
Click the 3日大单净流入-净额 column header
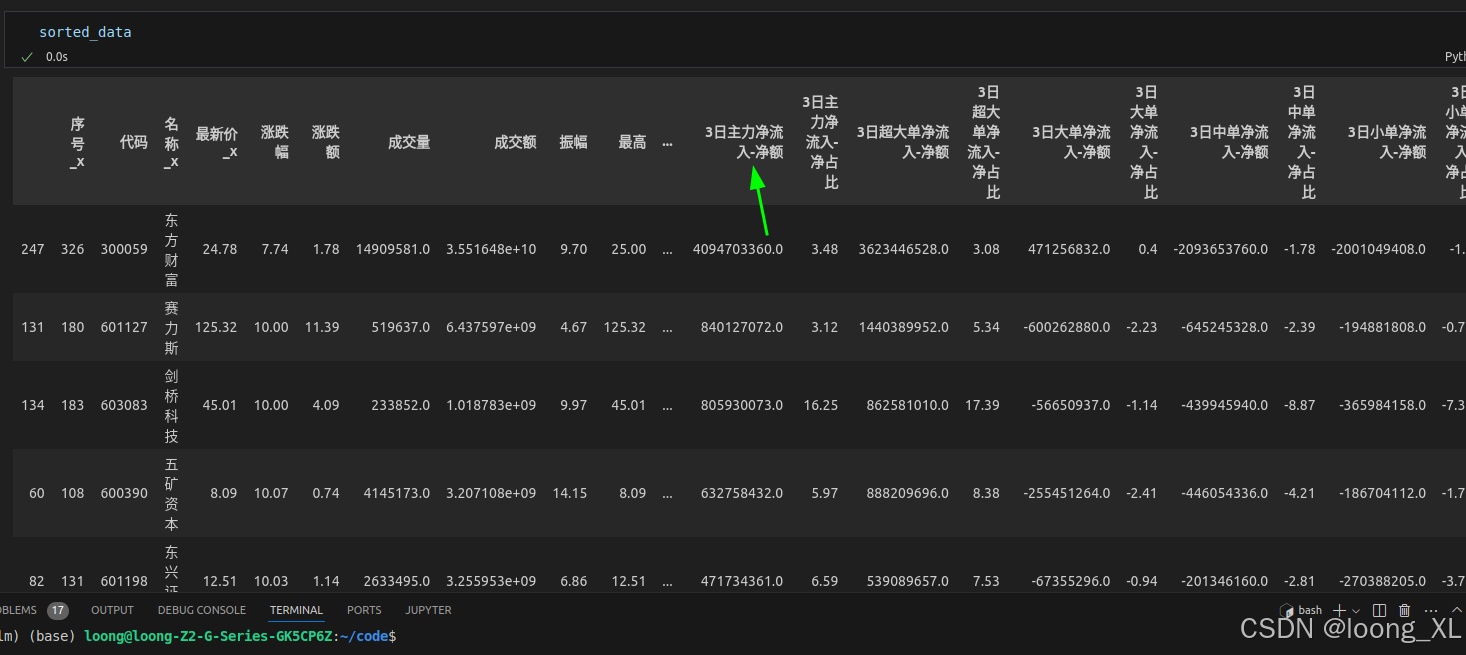tap(1070, 142)
